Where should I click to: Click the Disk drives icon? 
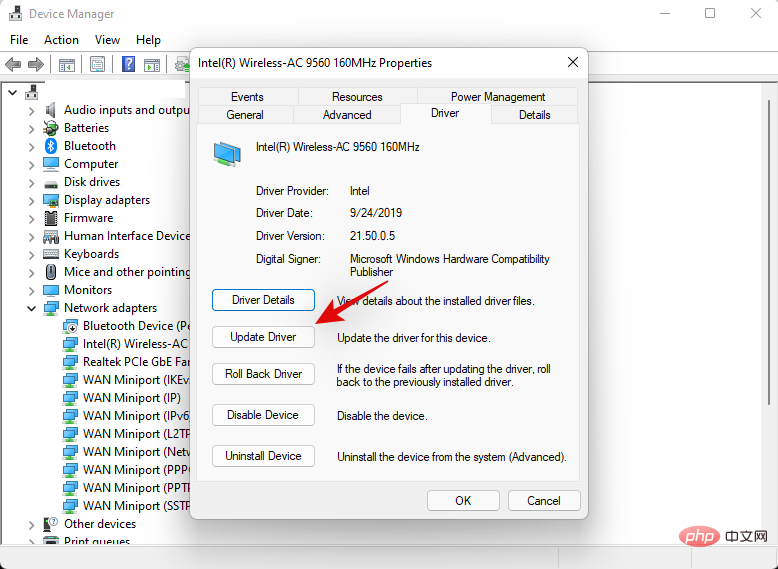click(x=51, y=183)
